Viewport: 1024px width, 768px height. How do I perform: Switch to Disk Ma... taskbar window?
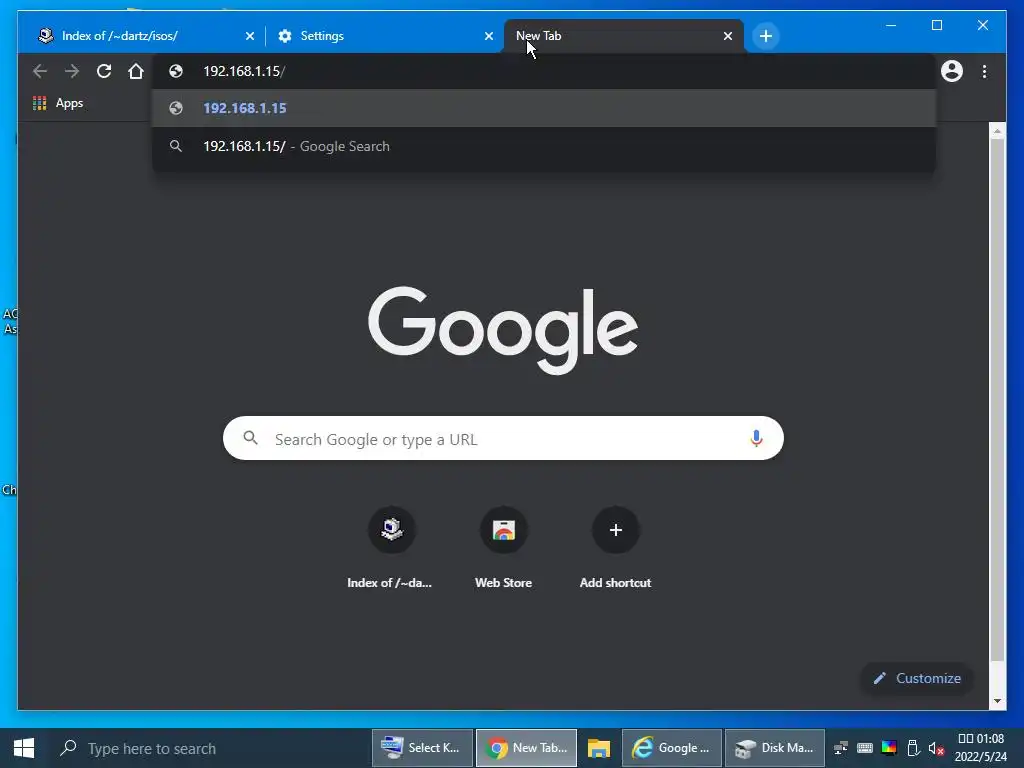775,748
